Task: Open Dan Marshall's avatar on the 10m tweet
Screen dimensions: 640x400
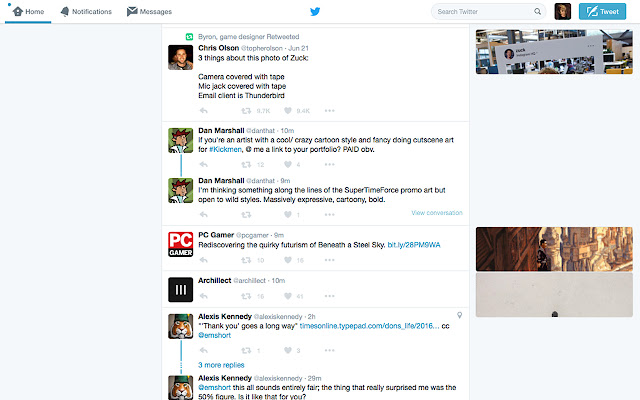Action: 180,140
